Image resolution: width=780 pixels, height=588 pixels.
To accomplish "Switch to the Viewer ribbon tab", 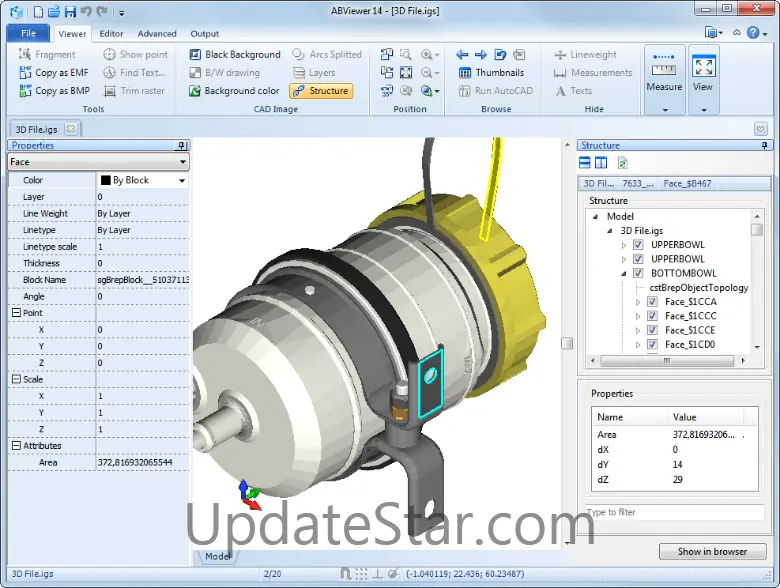I will (72, 34).
